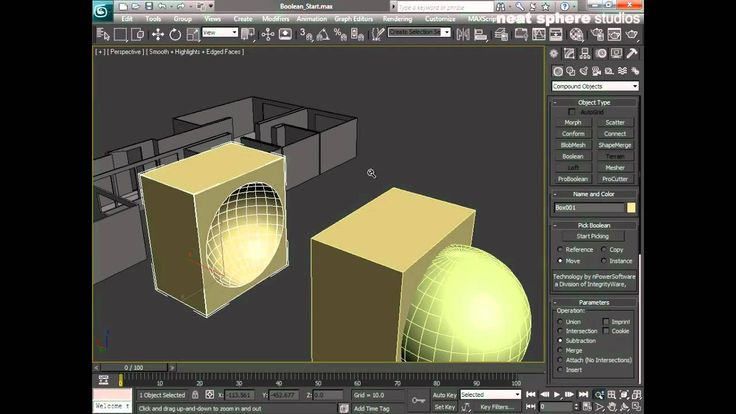Open the Modifiers menu

[x=276, y=19]
